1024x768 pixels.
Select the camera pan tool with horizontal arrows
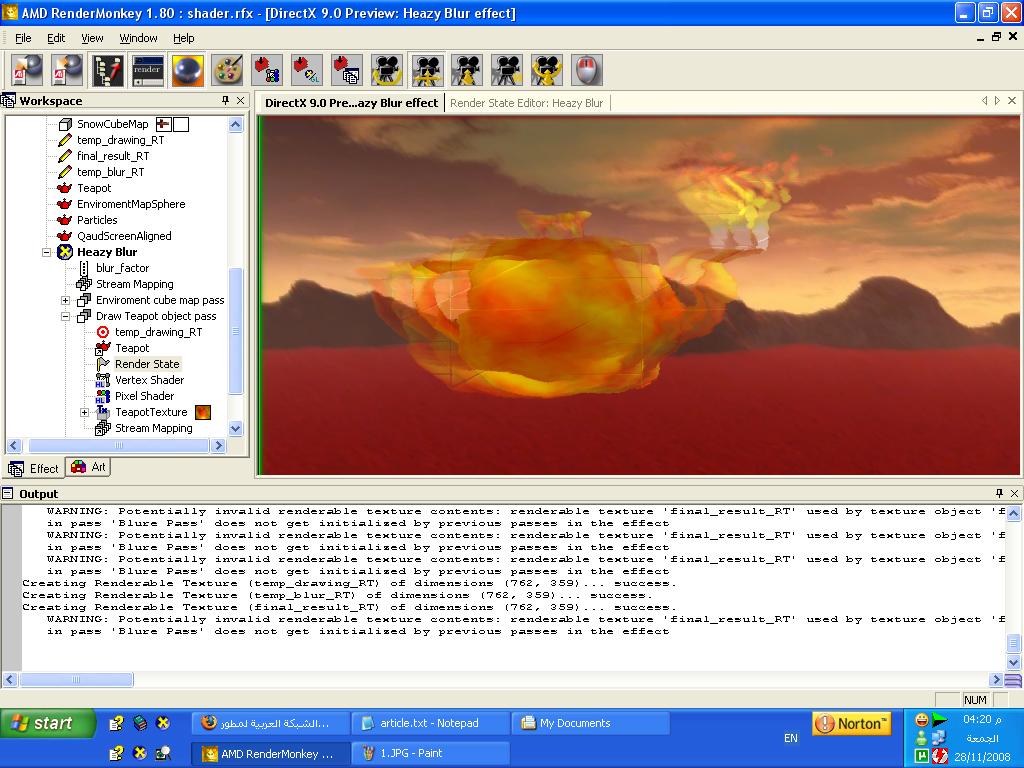426,70
